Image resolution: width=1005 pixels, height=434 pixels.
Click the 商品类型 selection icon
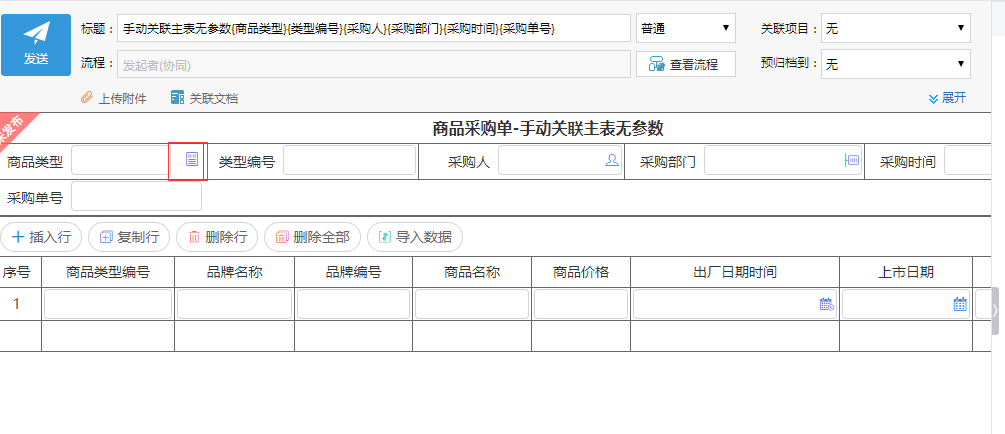[192, 160]
